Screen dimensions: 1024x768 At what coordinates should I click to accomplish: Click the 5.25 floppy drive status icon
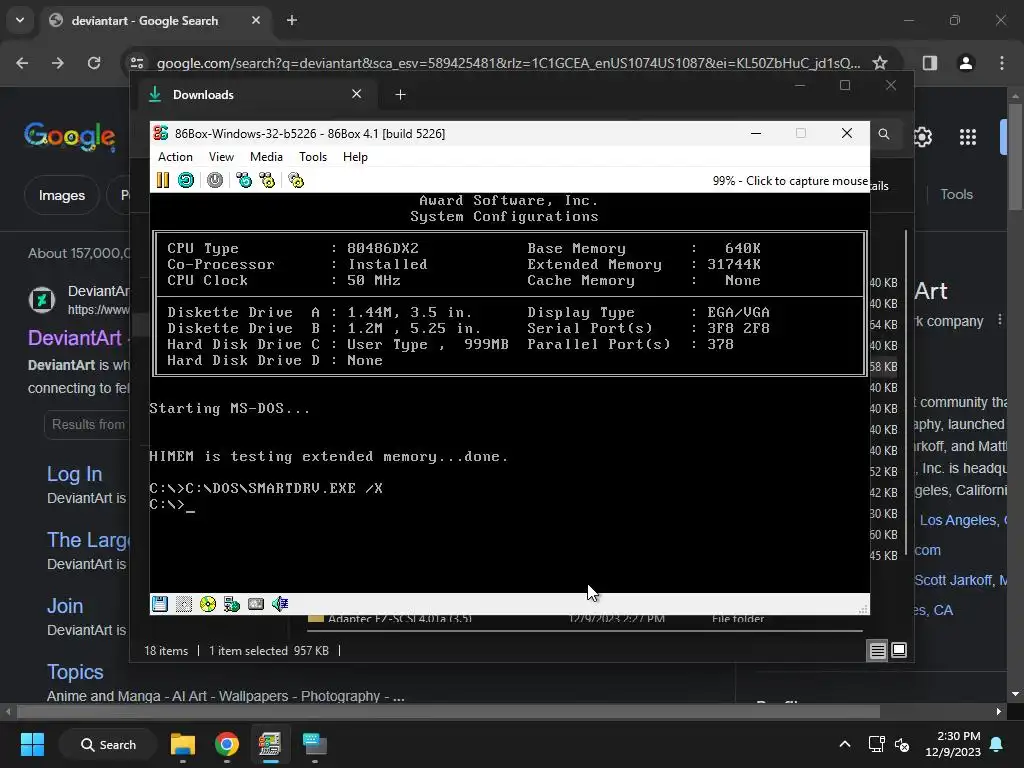coord(184,604)
